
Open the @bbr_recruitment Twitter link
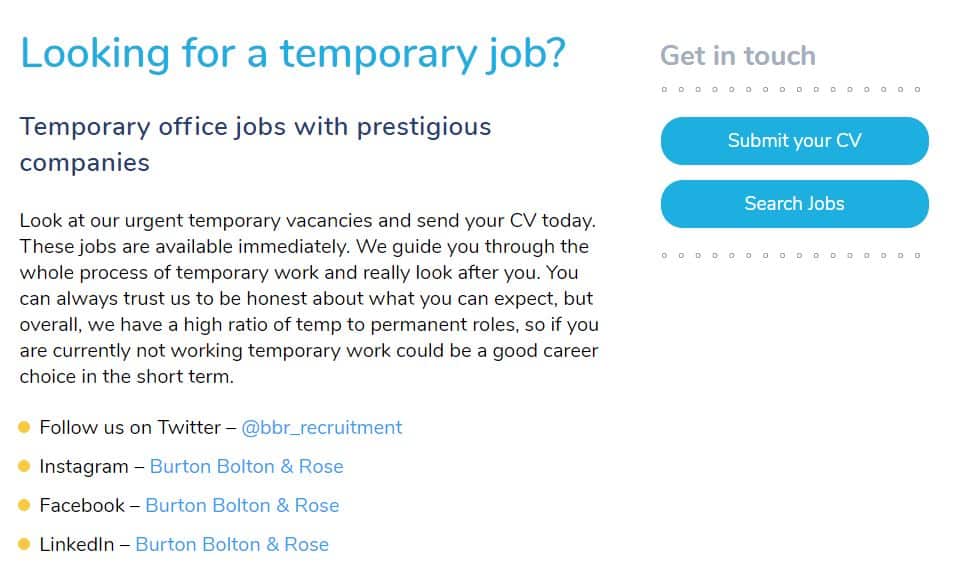[x=321, y=428]
